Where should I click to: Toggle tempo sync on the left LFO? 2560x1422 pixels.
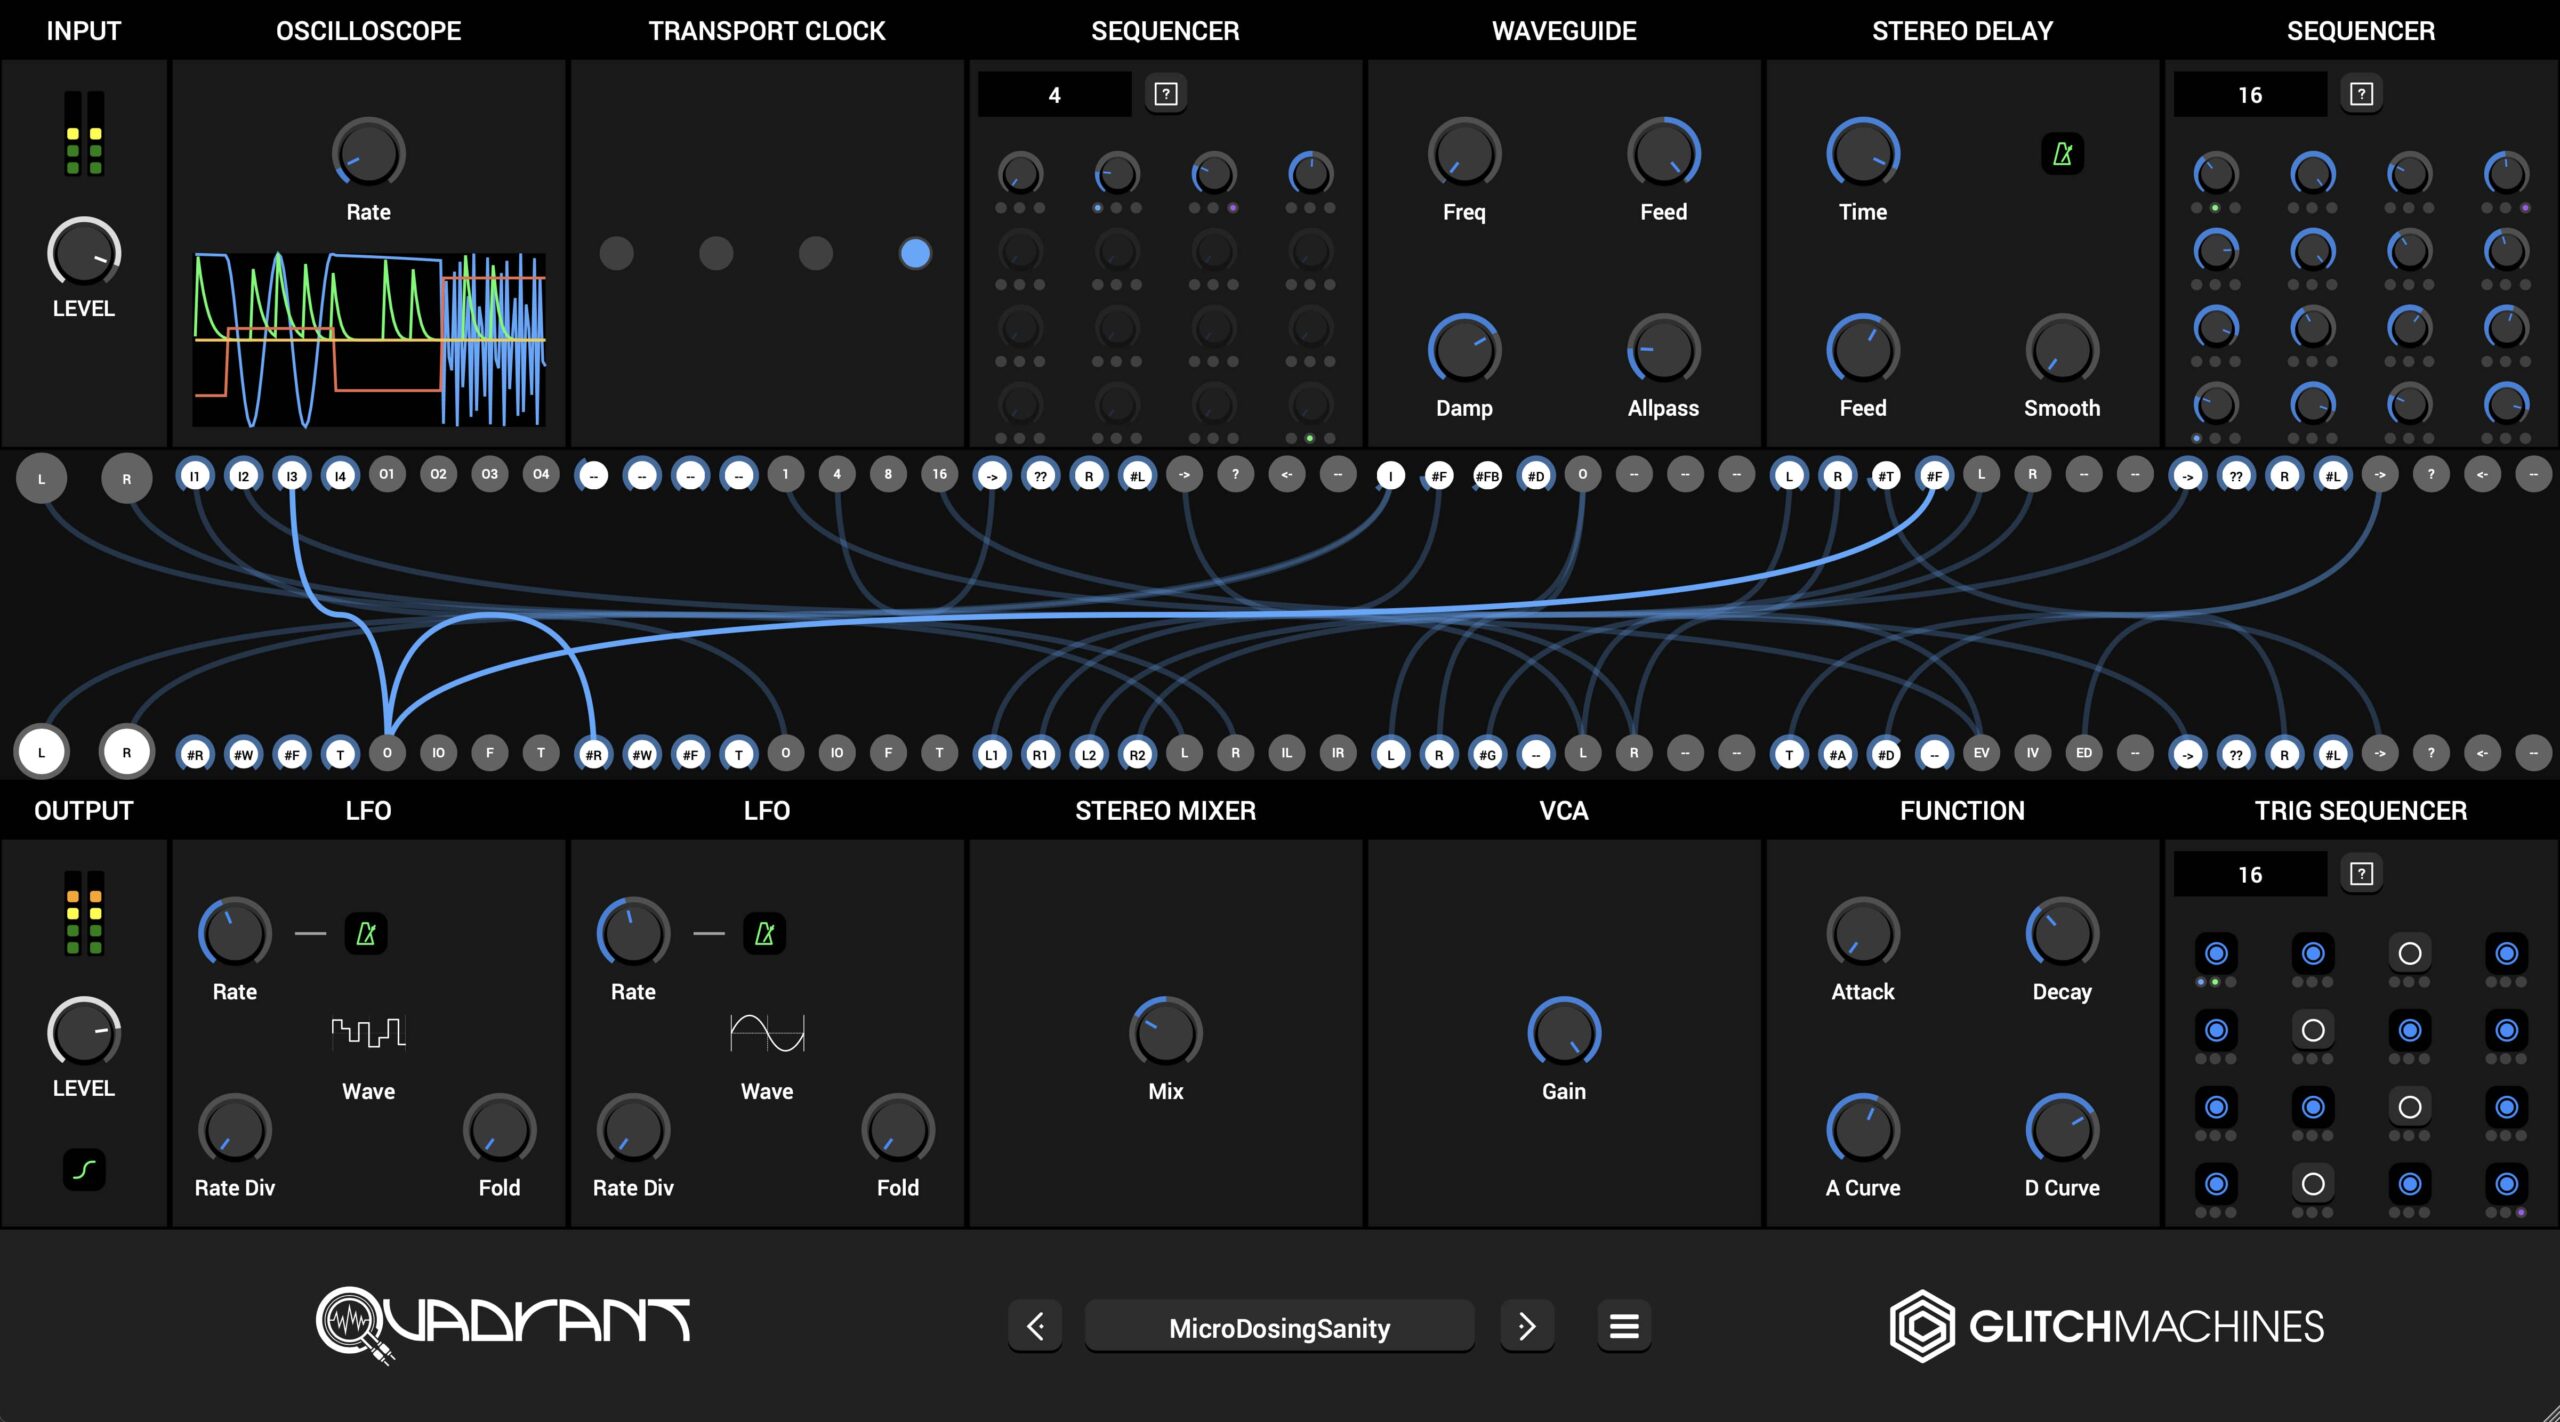[x=366, y=934]
